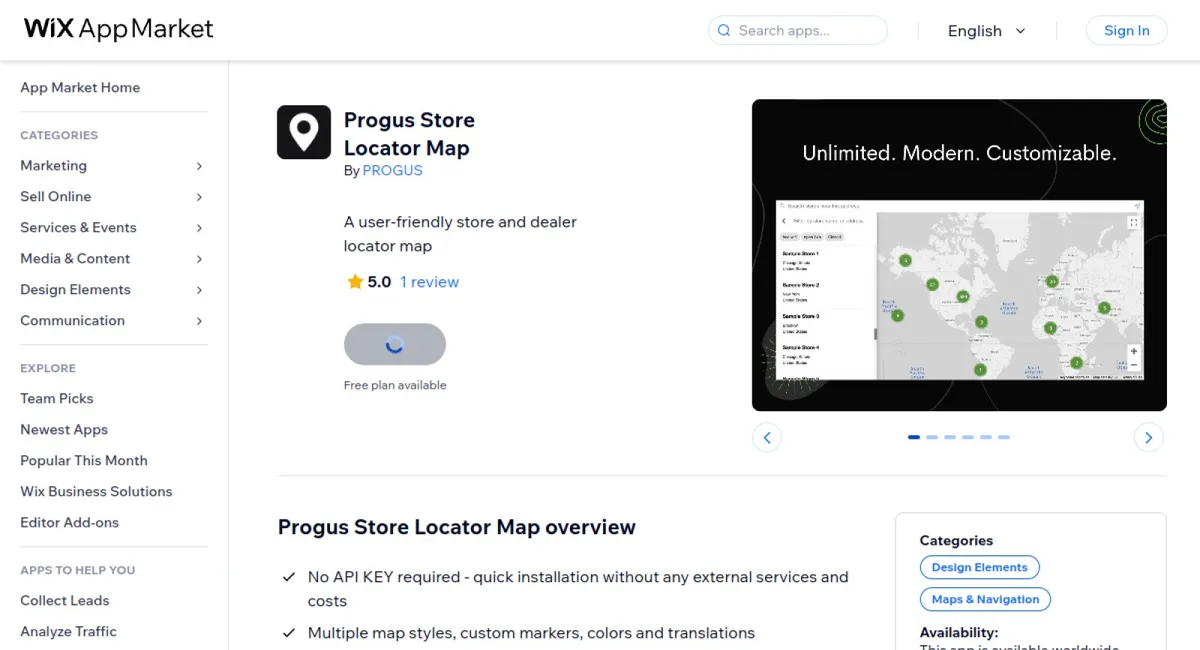Image resolution: width=1200 pixels, height=650 pixels.
Task: Click the Wix App Market logo
Action: click(119, 29)
